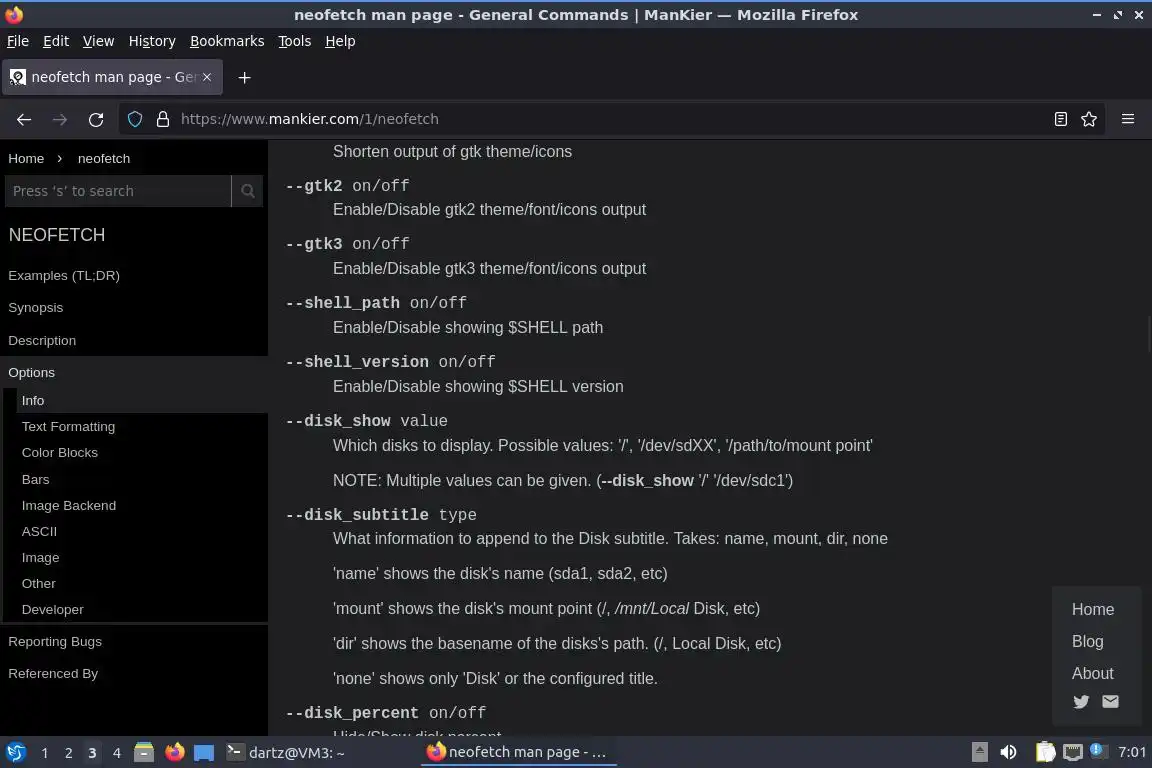Screen dimensions: 1152x768
Task: Click the forward navigation arrow
Action: coord(60,119)
